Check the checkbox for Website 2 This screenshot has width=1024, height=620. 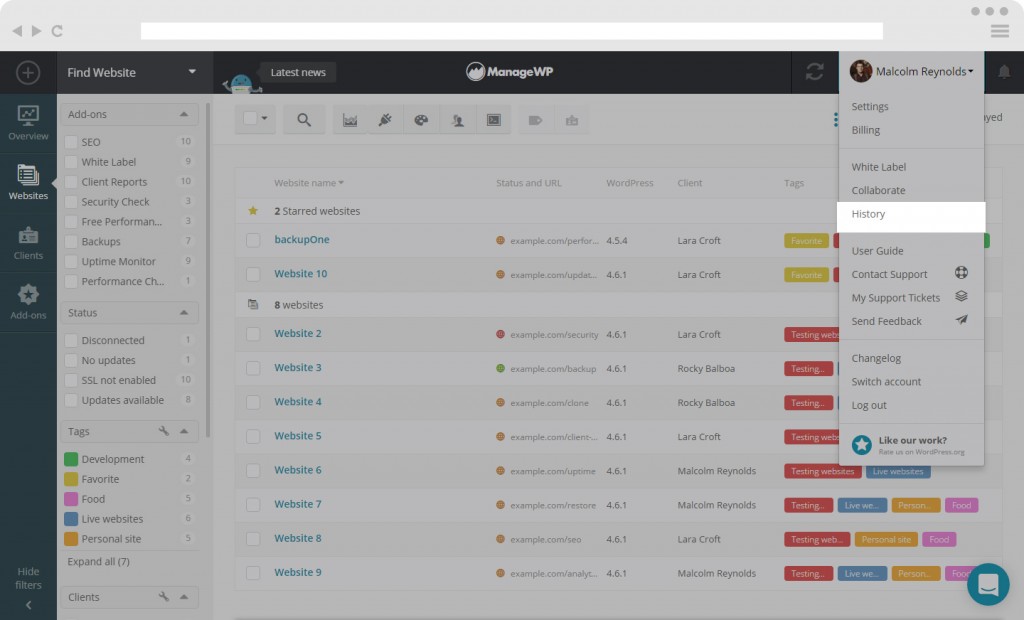(x=252, y=331)
